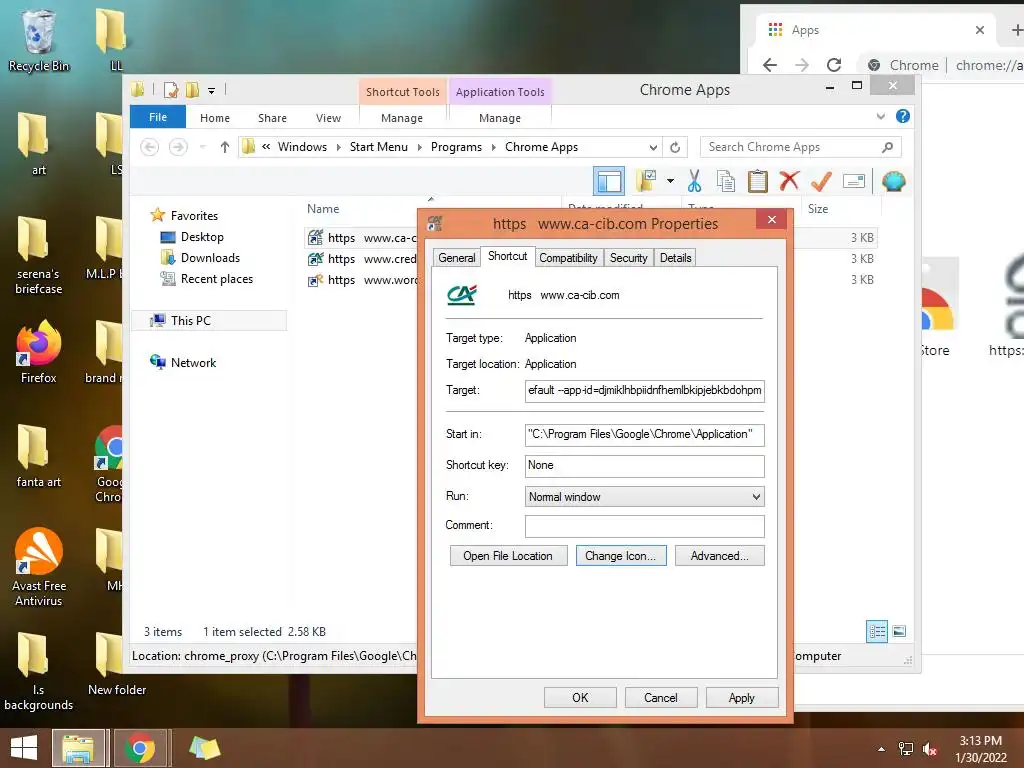The image size is (1024, 768).
Task: Select Downloads under Favorites
Action: tap(210, 258)
